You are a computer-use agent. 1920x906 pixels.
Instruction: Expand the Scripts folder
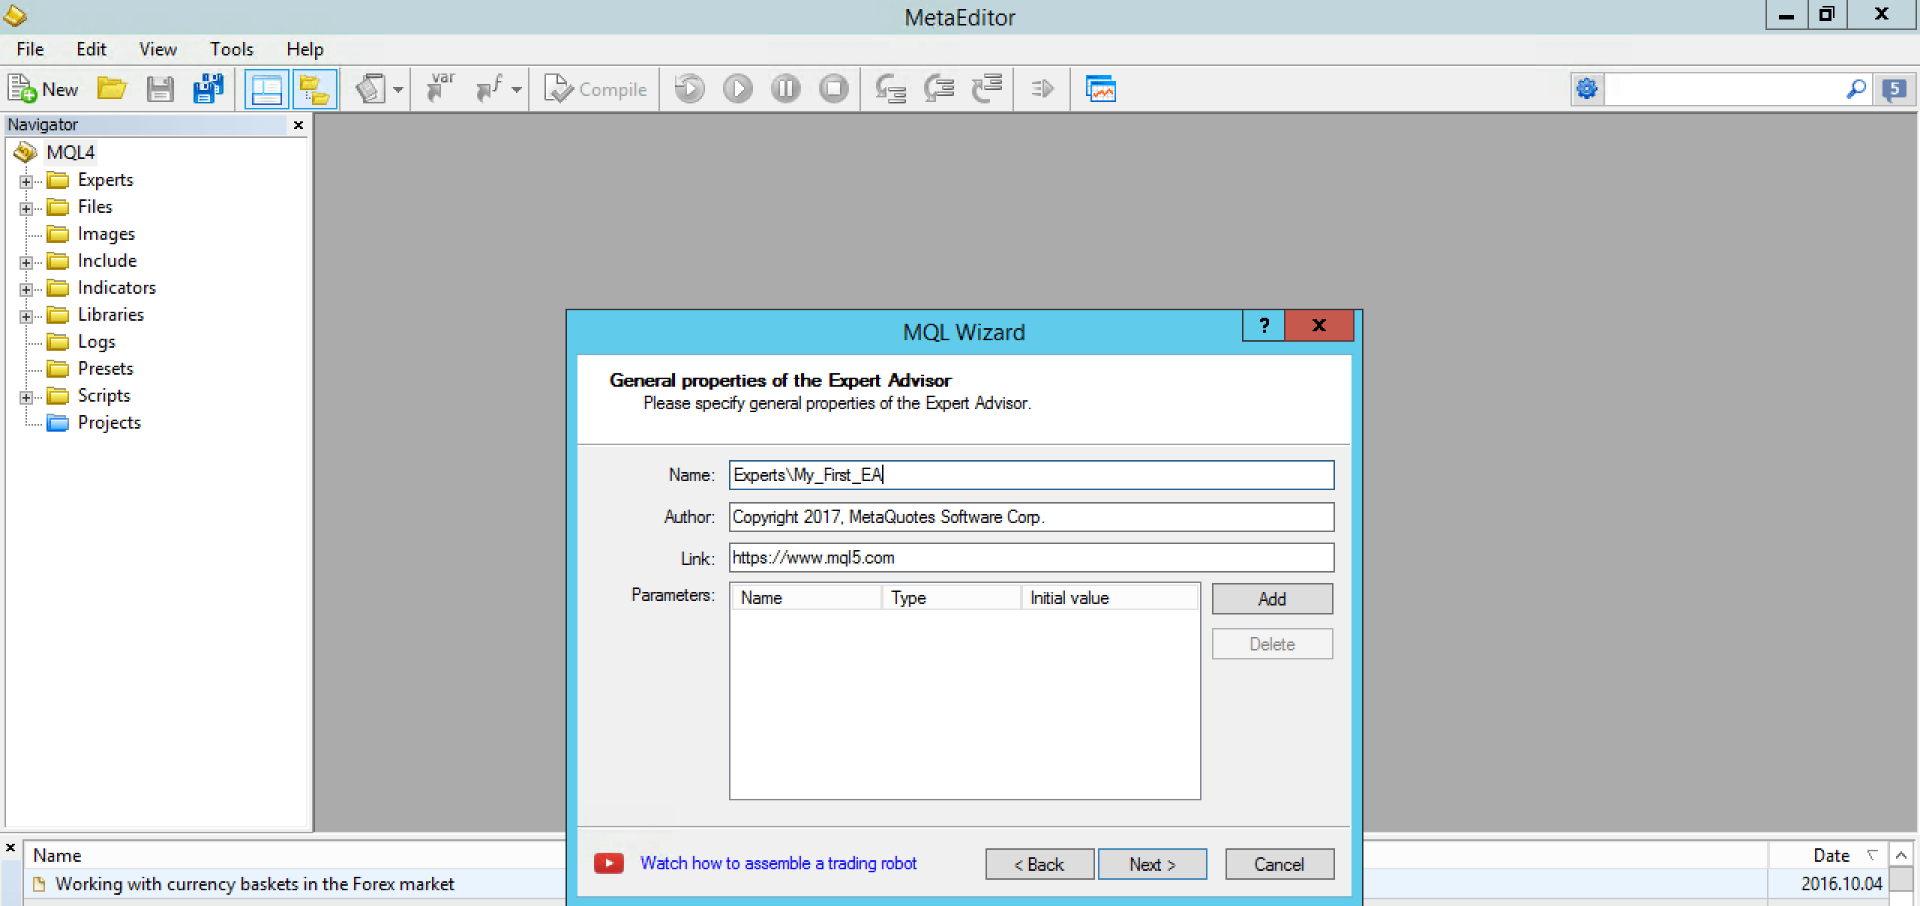(26, 397)
